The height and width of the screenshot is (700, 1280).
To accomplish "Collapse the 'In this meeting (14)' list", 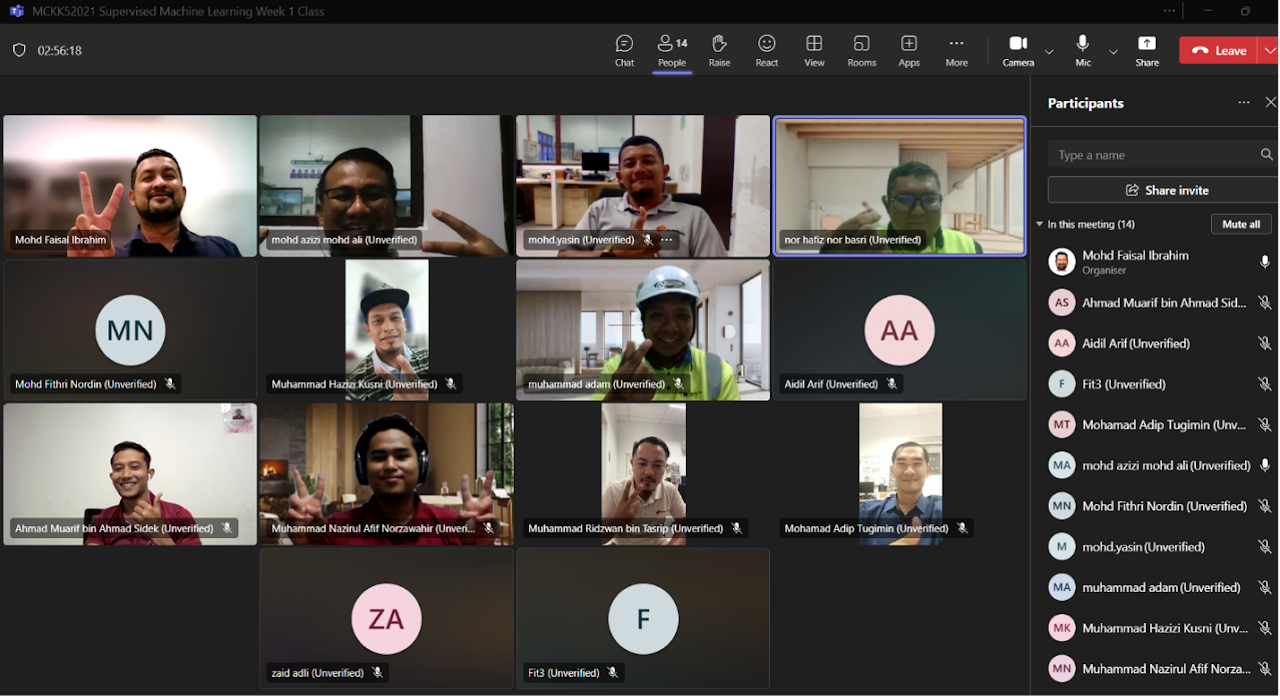I will tap(1040, 225).
